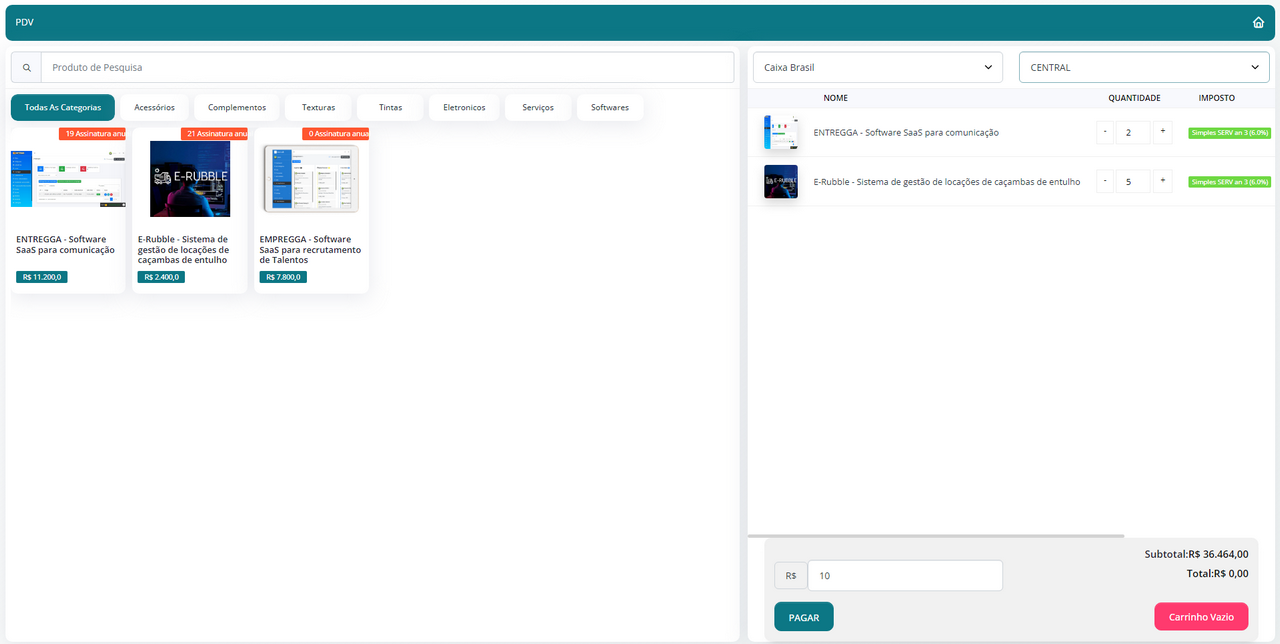Decrease E-Rubble quantity with minus button

click(x=1105, y=181)
